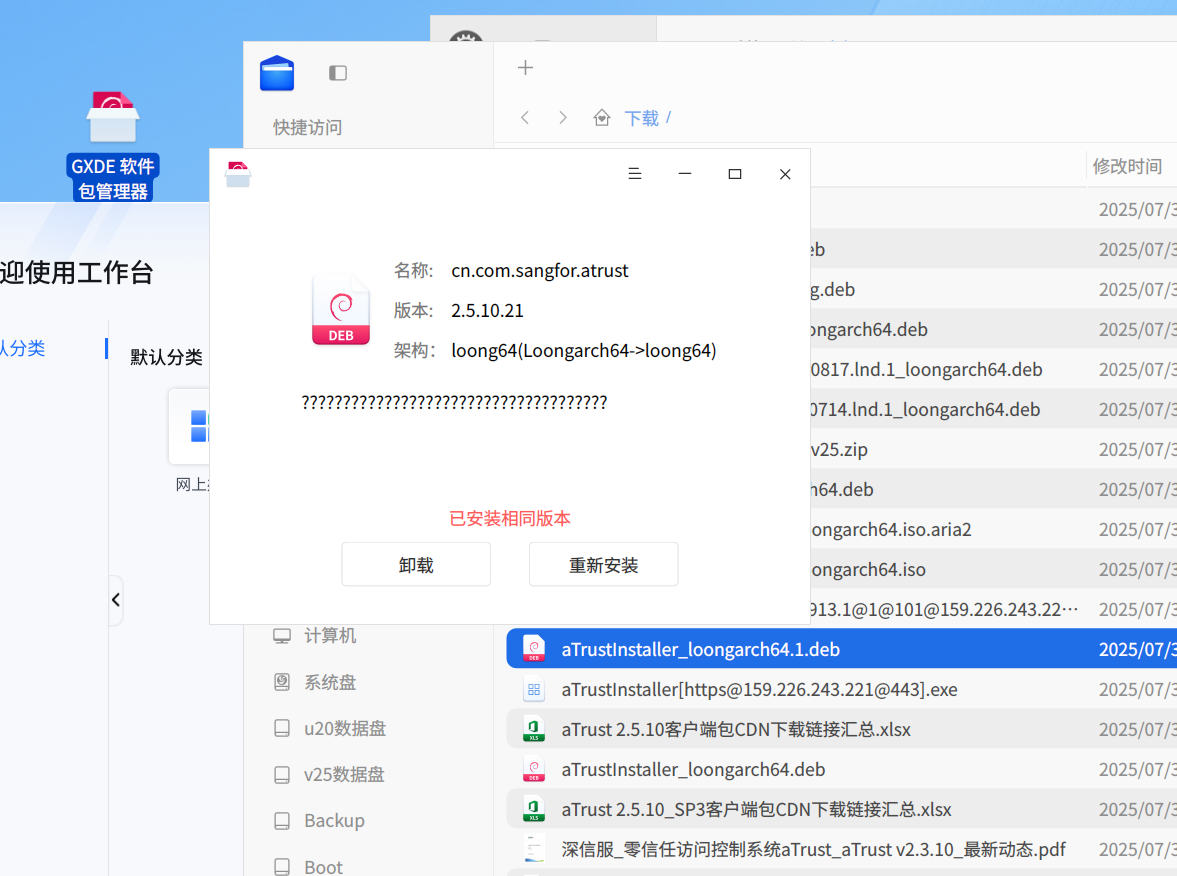Select file aTrustInstaller_loongarch64.1.deb

(841, 649)
